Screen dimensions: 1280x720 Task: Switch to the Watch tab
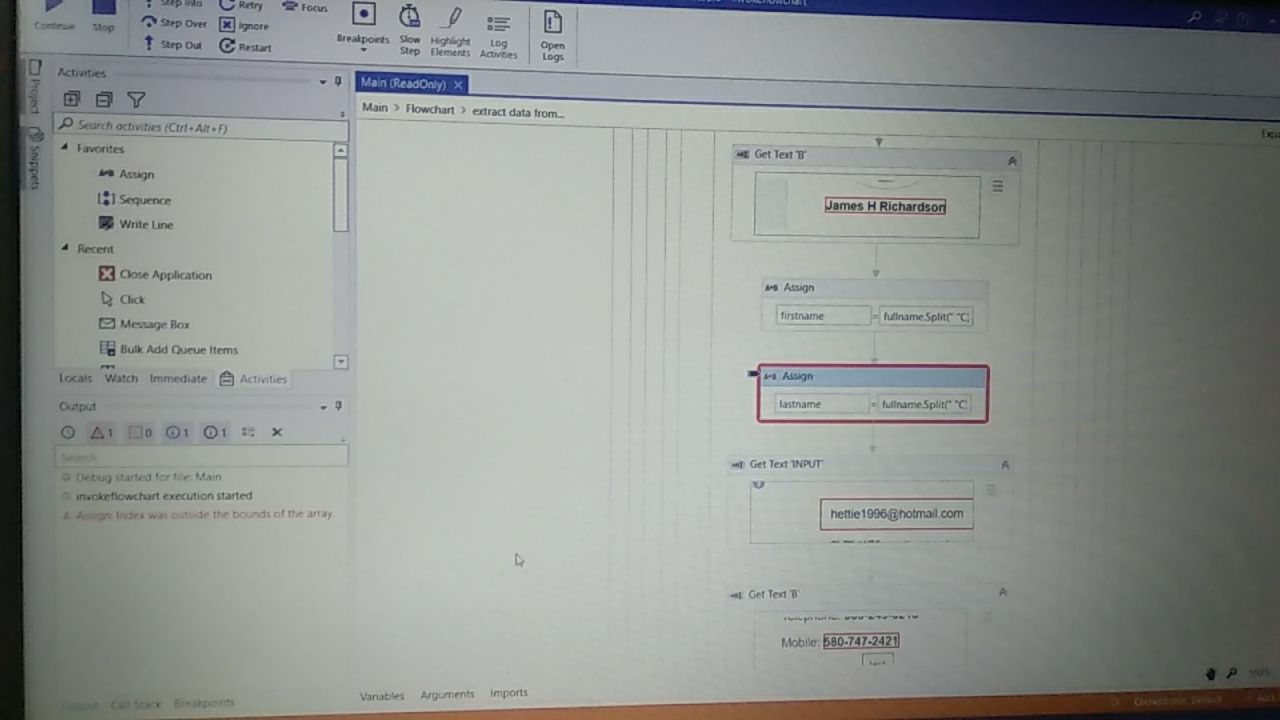click(x=121, y=378)
